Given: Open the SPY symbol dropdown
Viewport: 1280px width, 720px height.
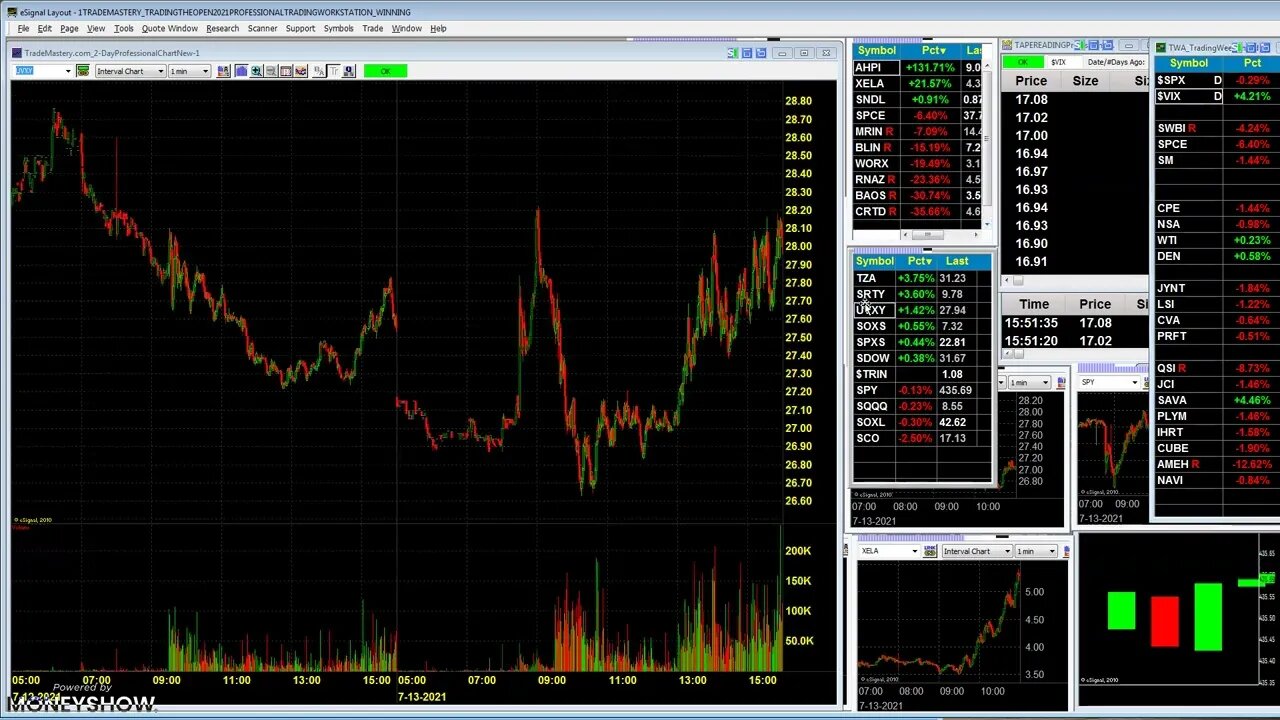Looking at the screenshot, I should pyautogui.click(x=1135, y=382).
